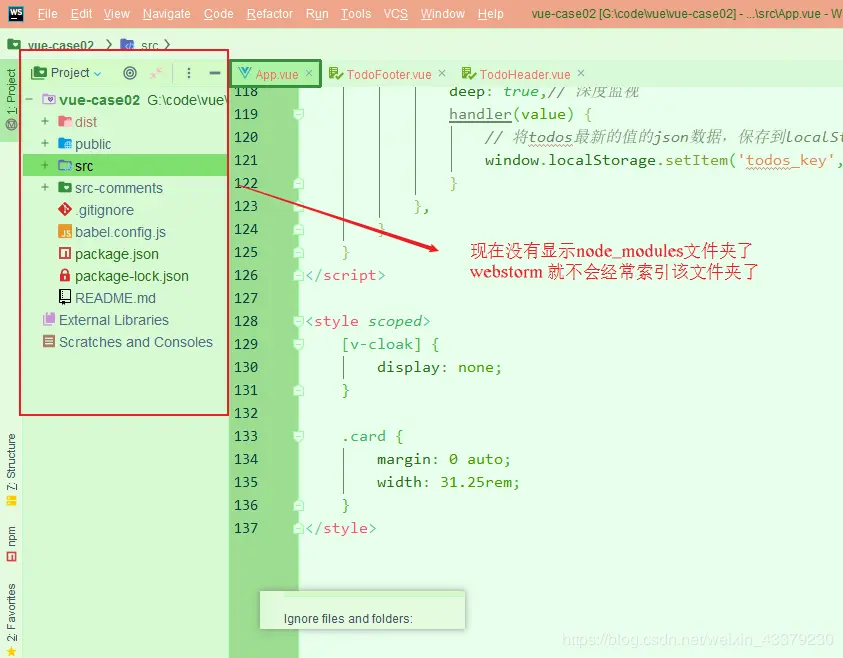Screen dimensions: 843x658
Task: Open the VCS menu
Action: click(396, 13)
